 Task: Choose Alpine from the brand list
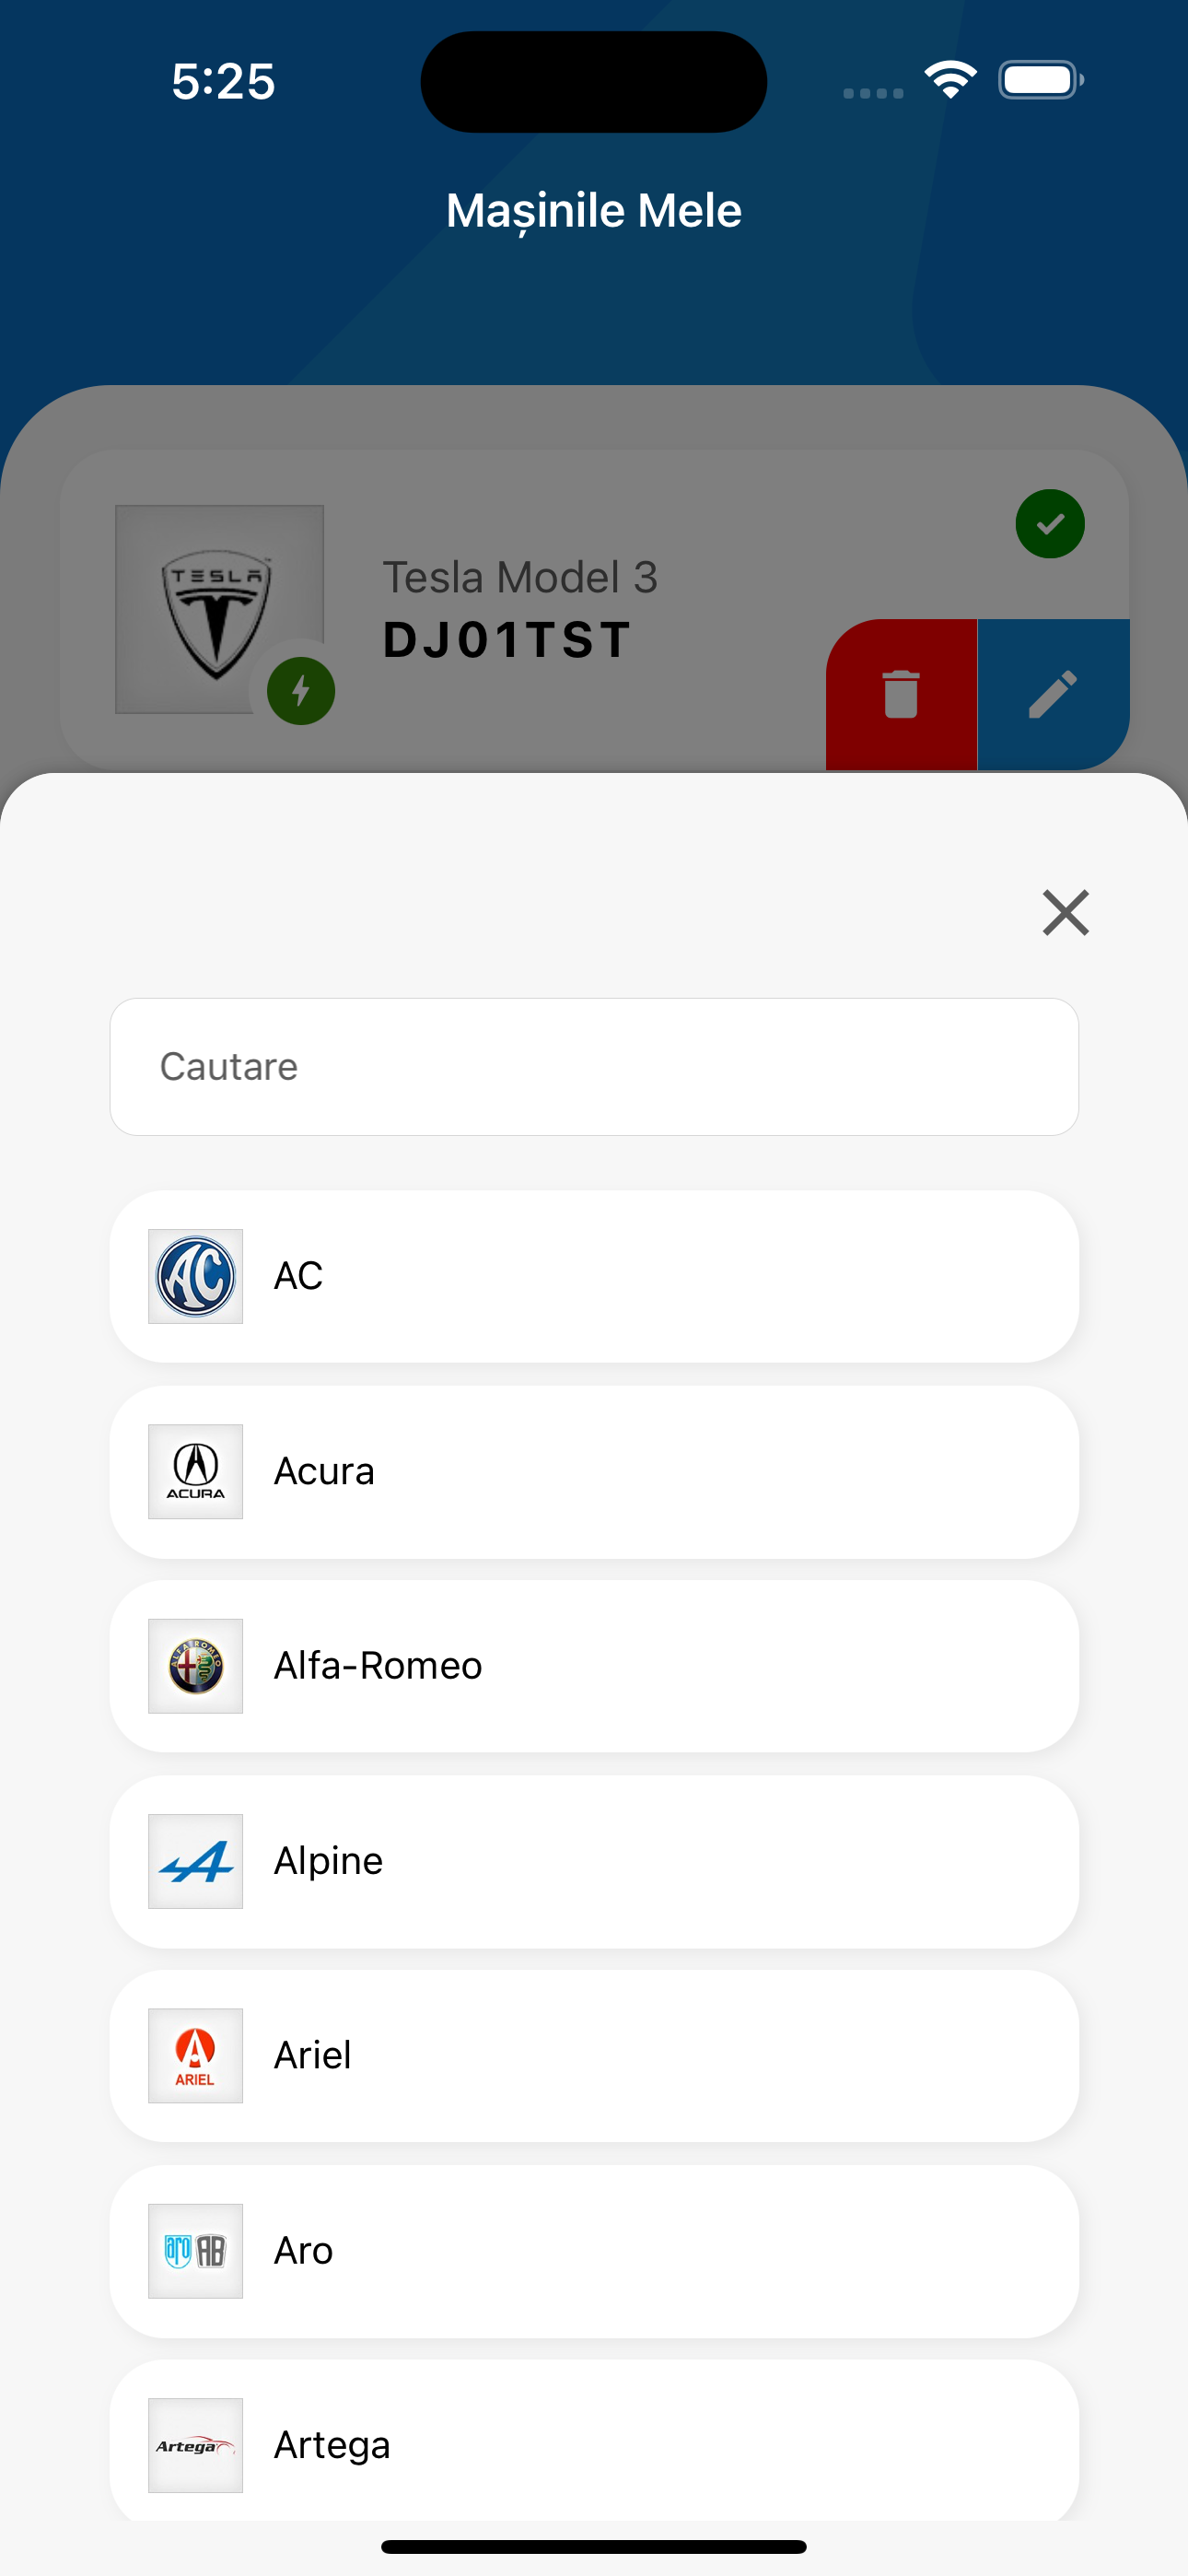coord(328,1861)
